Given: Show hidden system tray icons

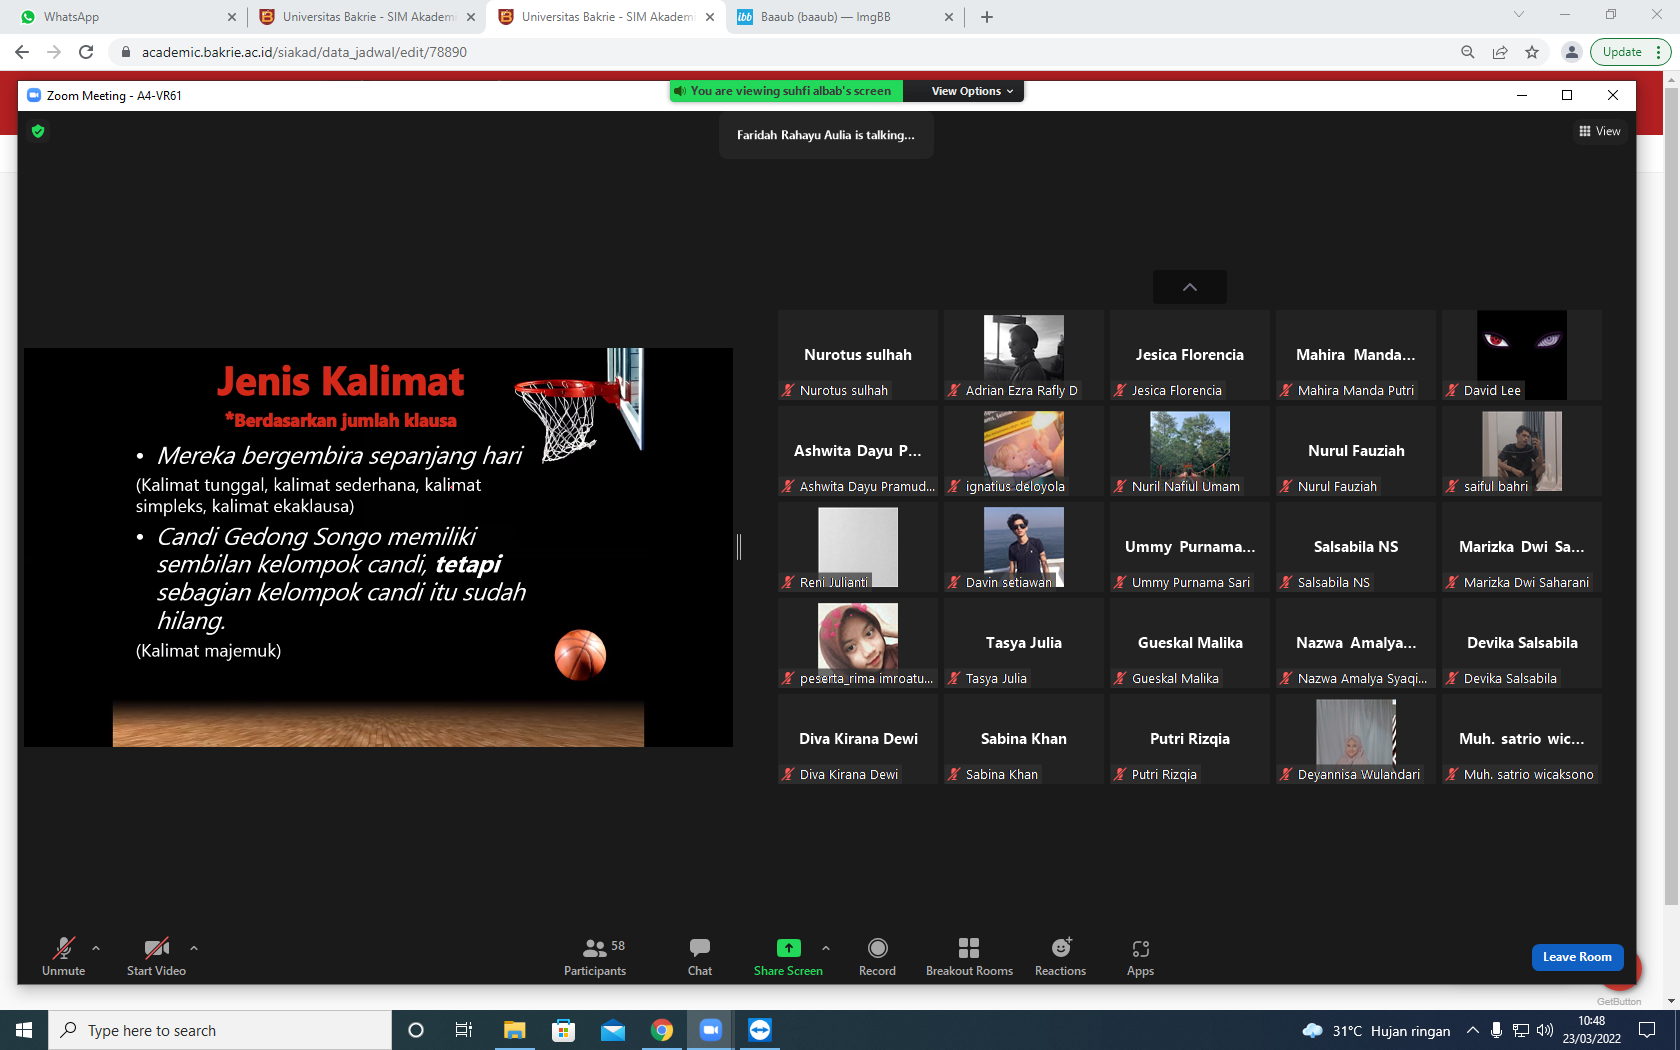Looking at the screenshot, I should [x=1472, y=1030].
